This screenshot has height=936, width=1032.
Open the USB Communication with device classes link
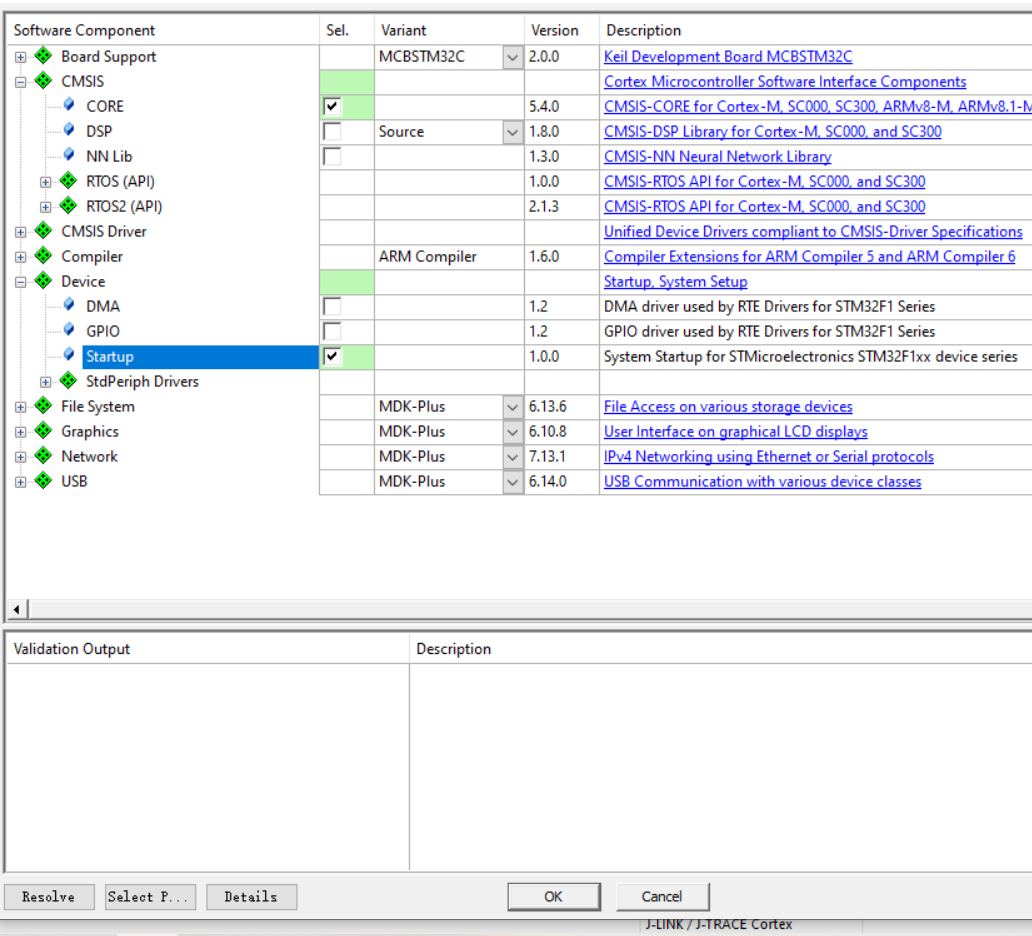click(x=762, y=482)
